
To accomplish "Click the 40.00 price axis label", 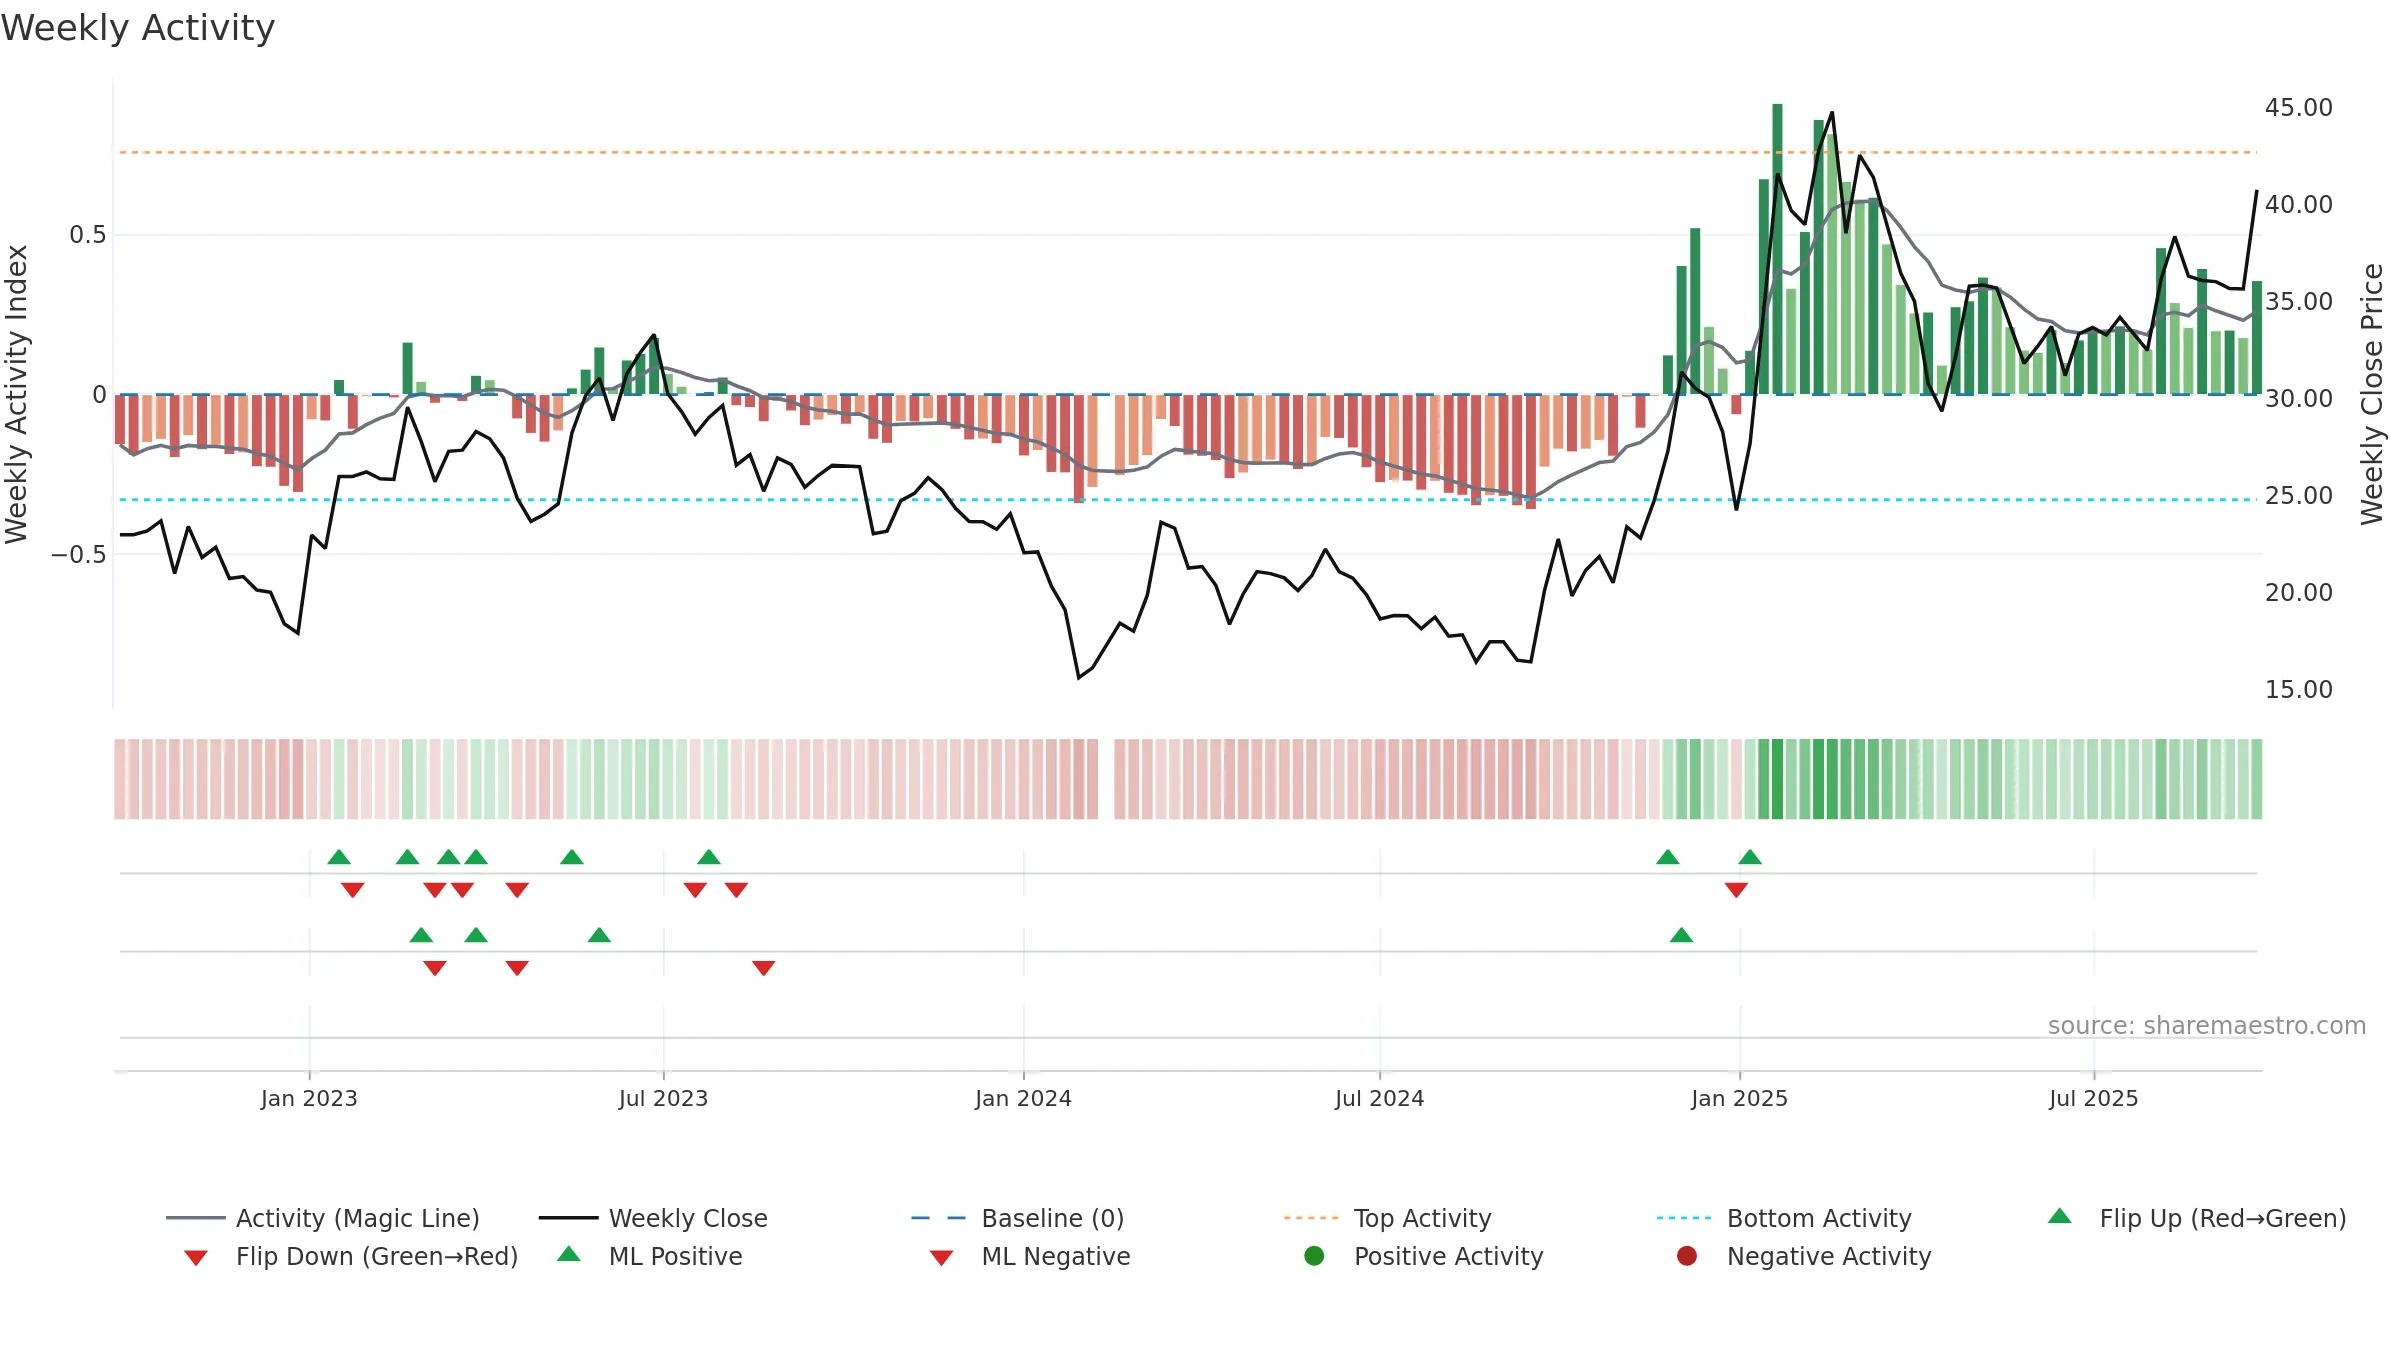I will tap(2298, 204).
